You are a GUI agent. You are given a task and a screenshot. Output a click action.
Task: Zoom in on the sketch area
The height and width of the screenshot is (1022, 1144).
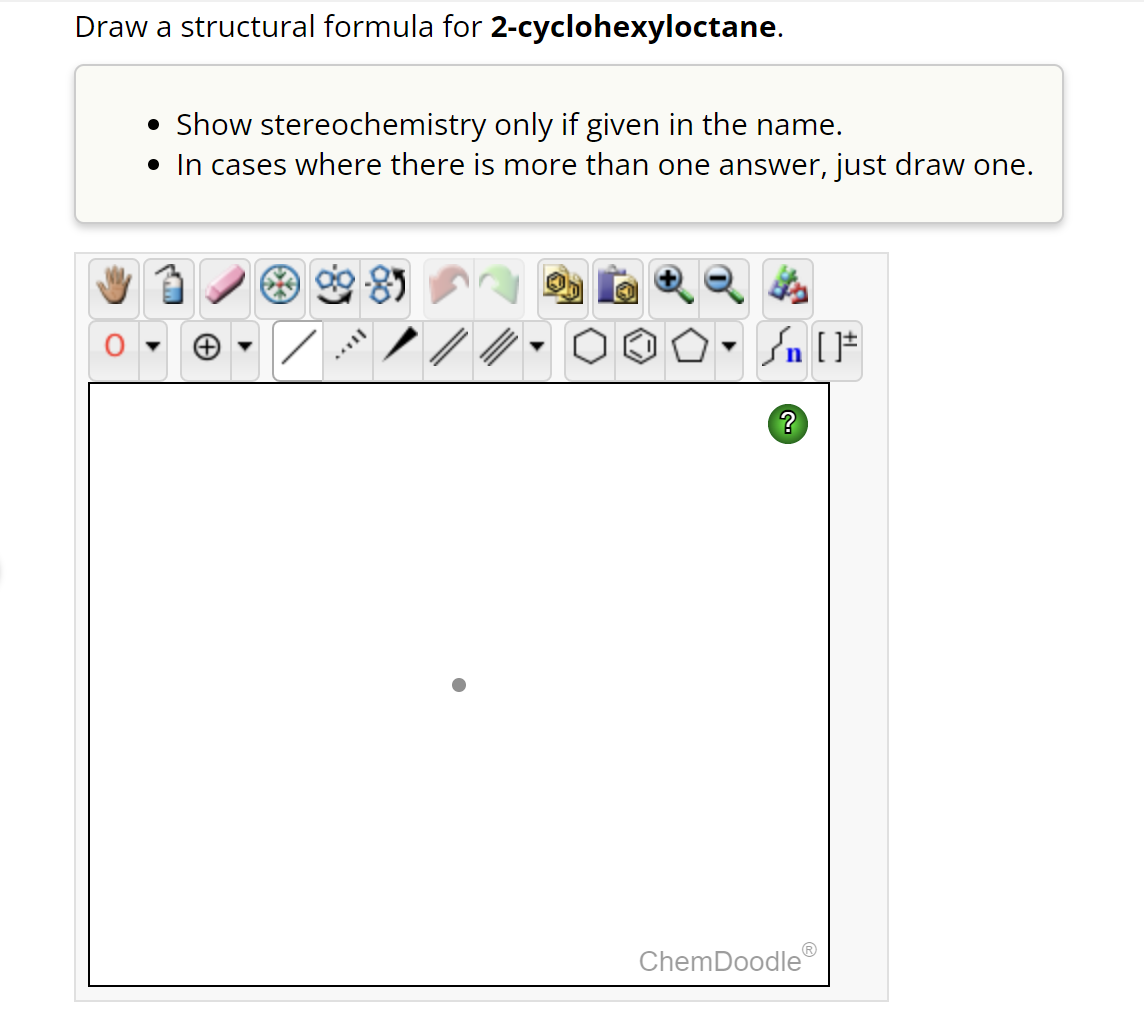pyautogui.click(x=675, y=288)
